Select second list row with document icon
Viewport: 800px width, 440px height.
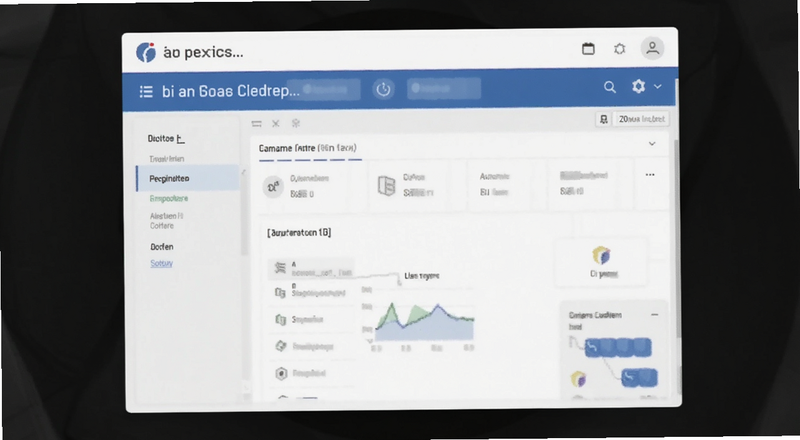[x=311, y=292]
